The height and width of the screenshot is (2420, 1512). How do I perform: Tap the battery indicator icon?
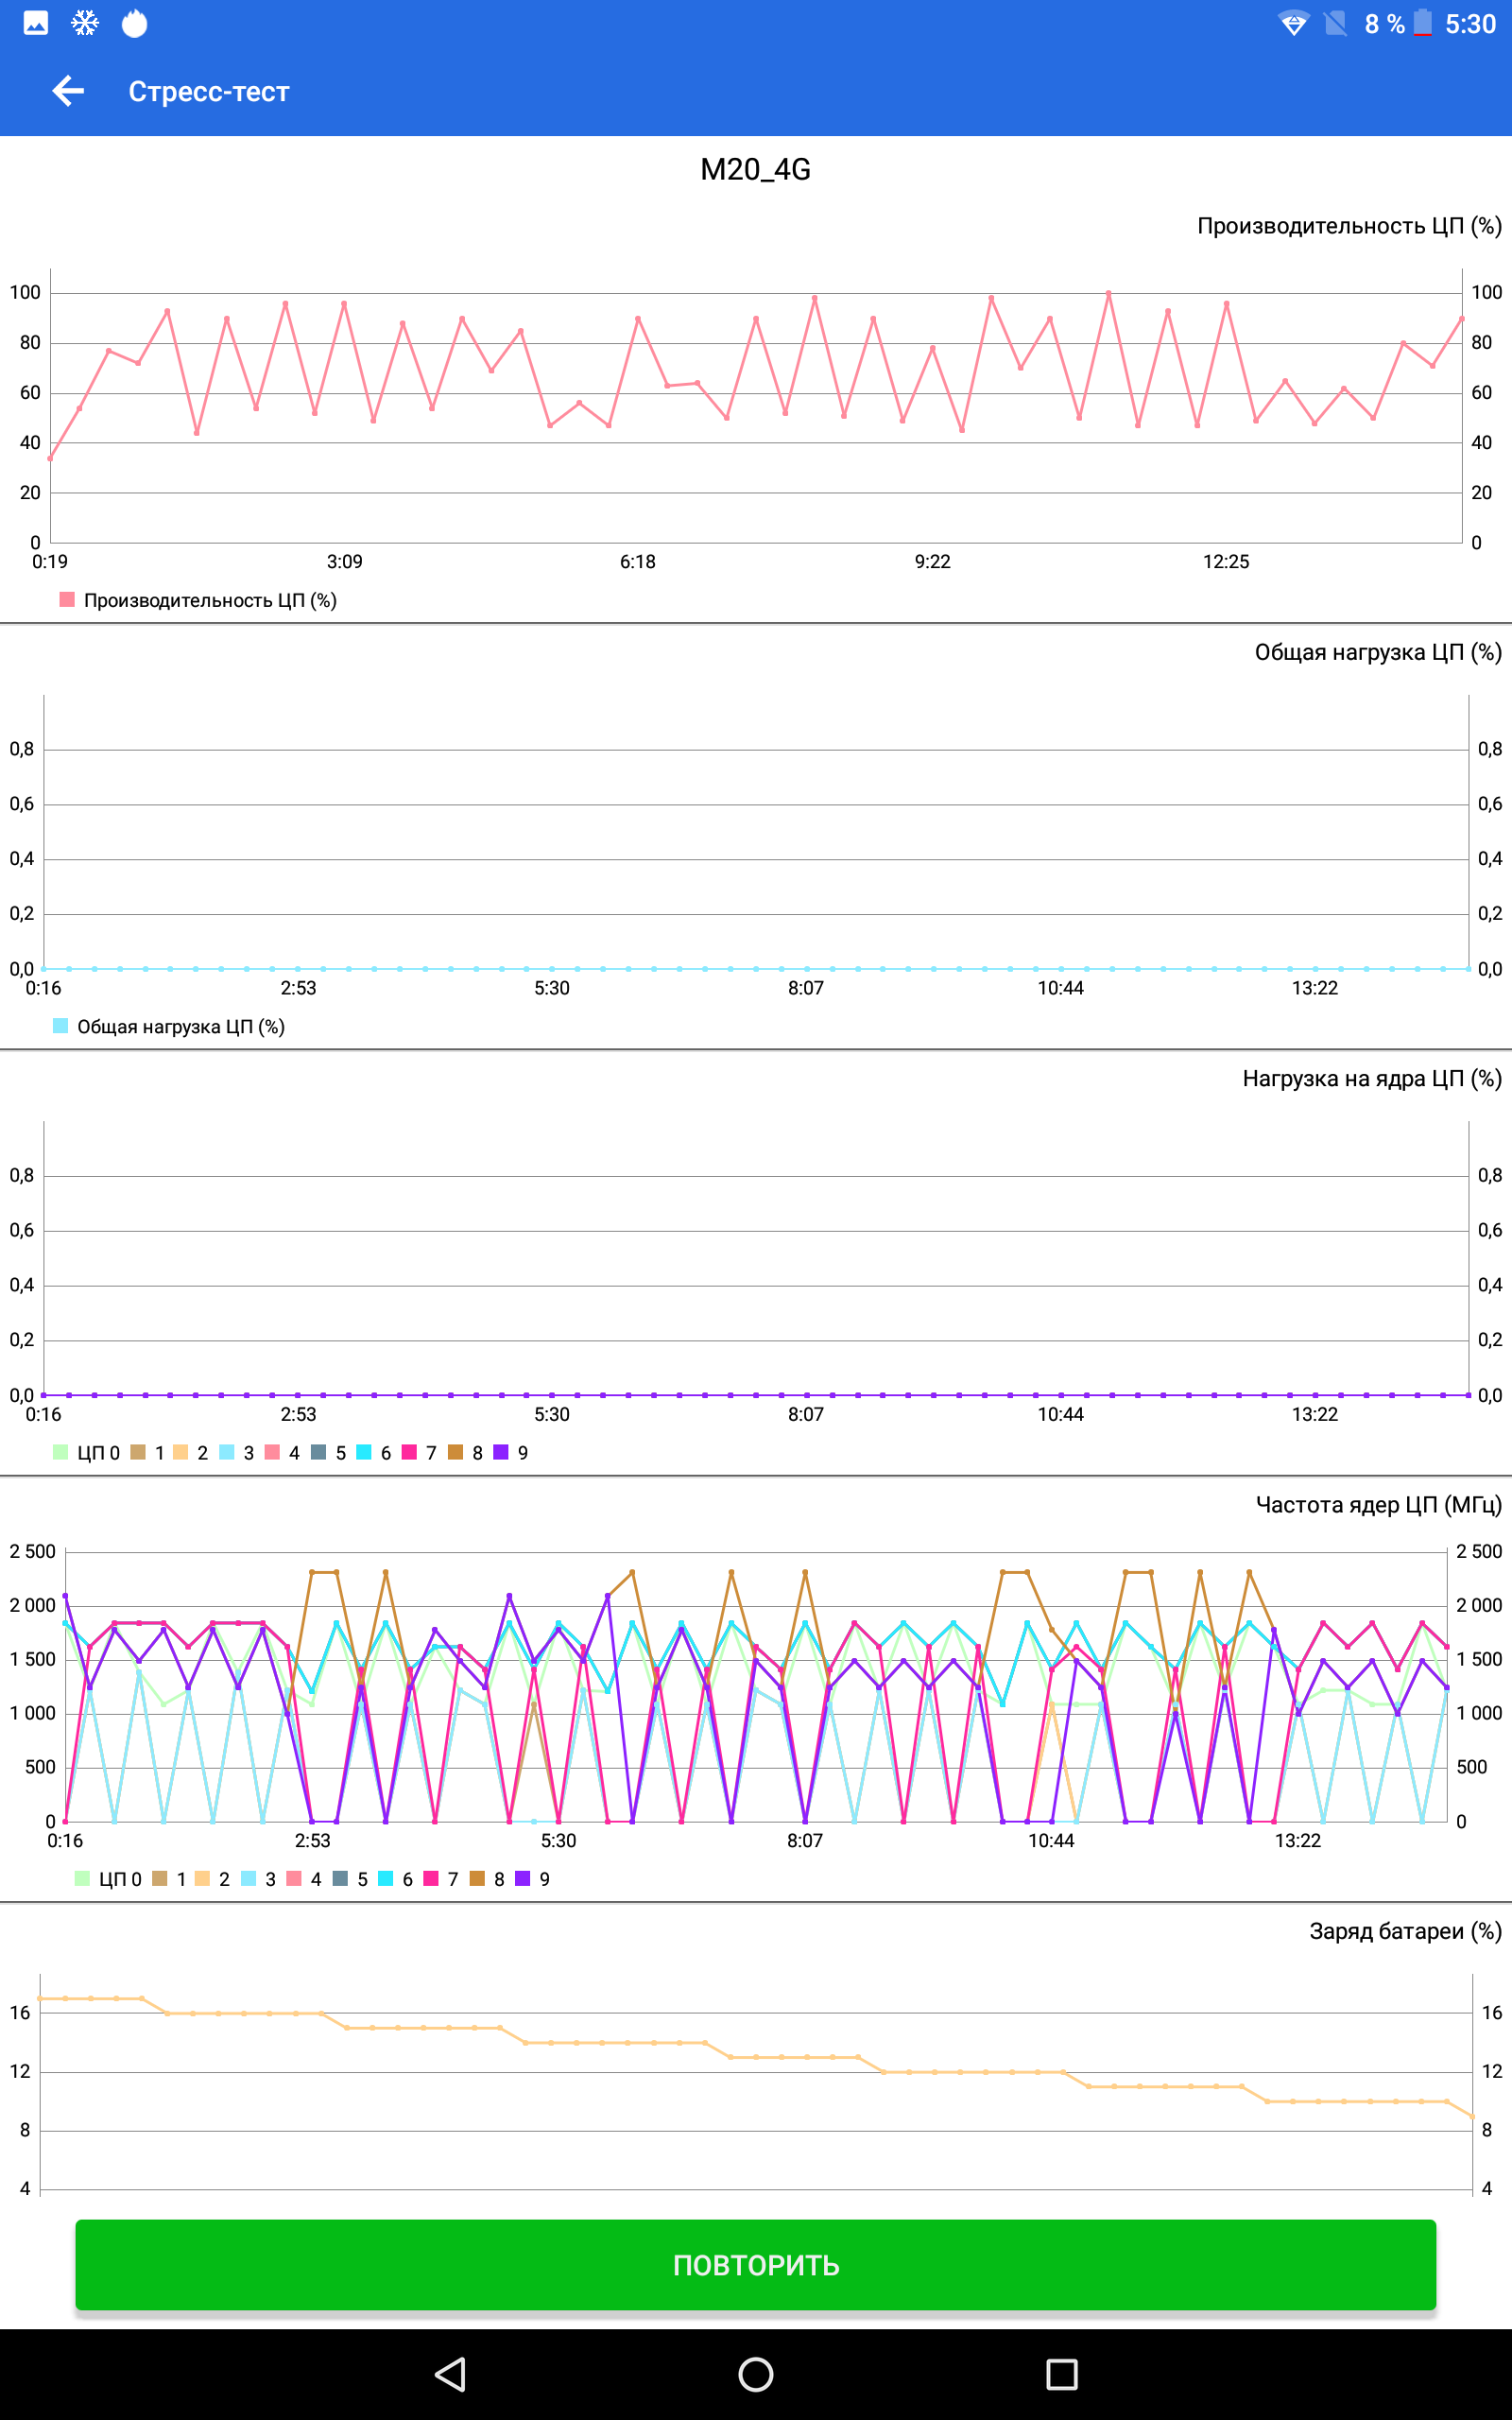click(1422, 23)
